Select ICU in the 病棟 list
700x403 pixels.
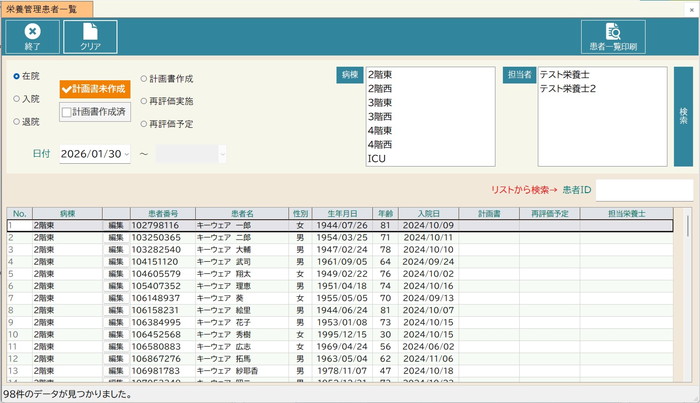[x=378, y=158]
